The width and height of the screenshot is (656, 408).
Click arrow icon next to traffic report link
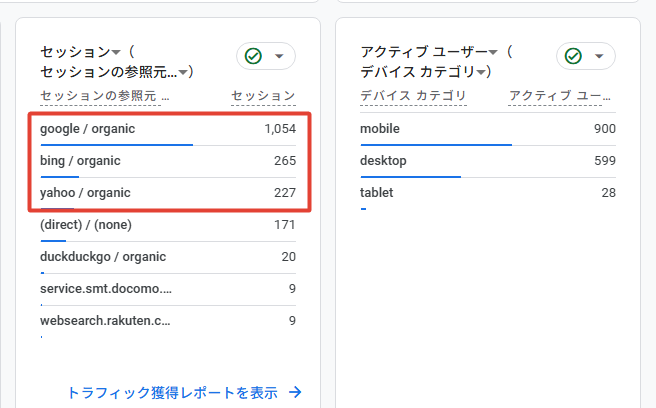(295, 392)
